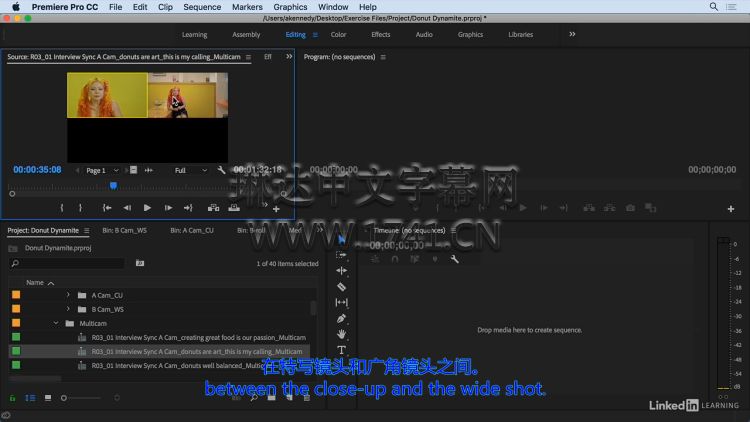
Task: Click the Source monitor blue playhead
Action: tap(113, 186)
